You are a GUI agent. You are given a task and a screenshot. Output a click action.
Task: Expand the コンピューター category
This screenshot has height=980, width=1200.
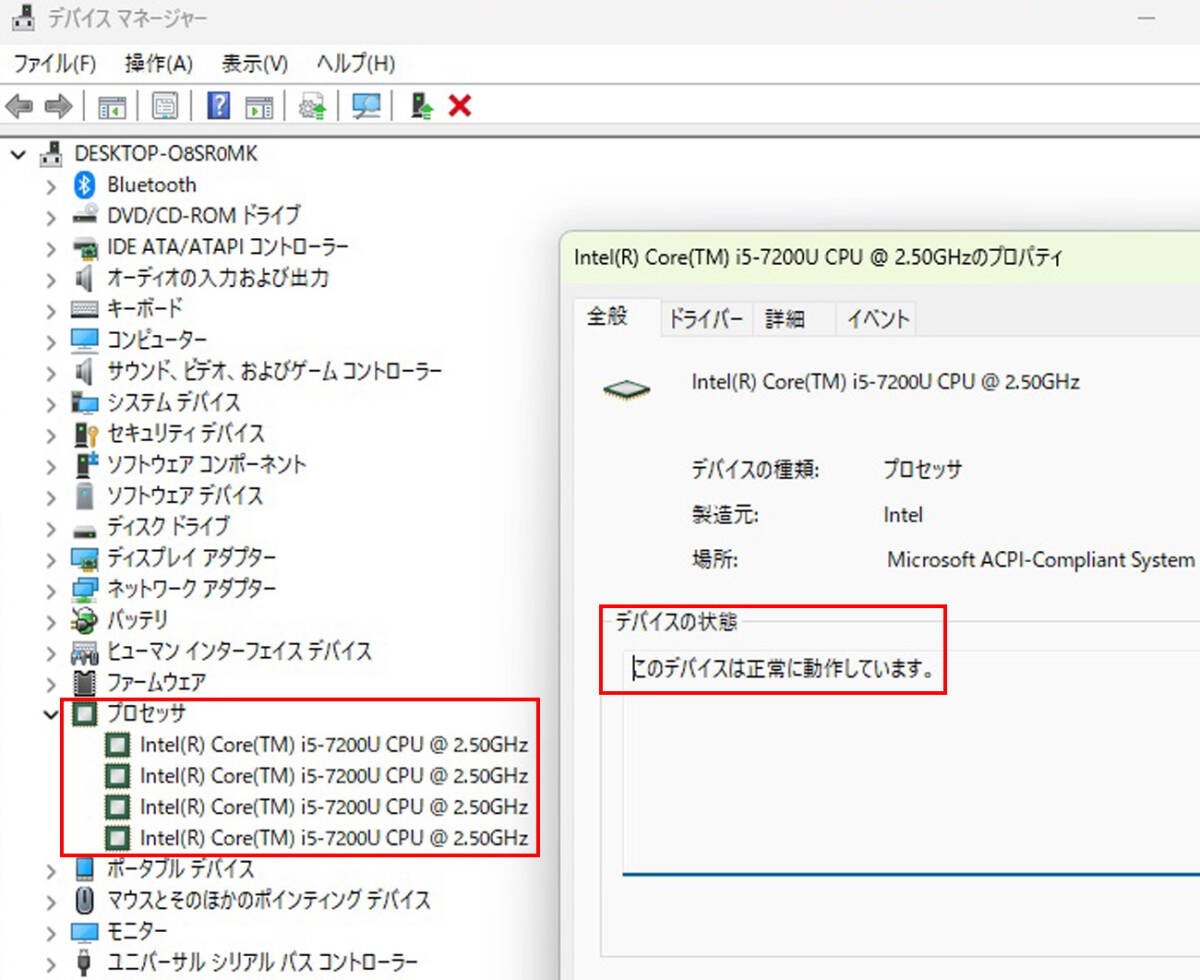point(51,340)
